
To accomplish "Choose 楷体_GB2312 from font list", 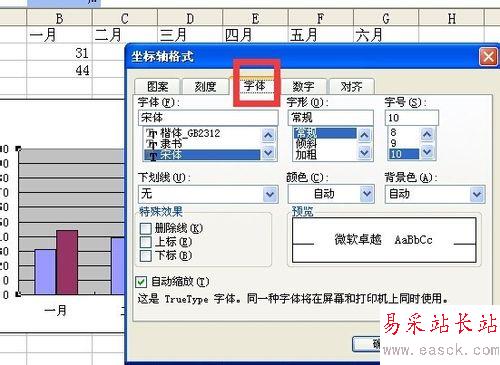I will (x=201, y=133).
